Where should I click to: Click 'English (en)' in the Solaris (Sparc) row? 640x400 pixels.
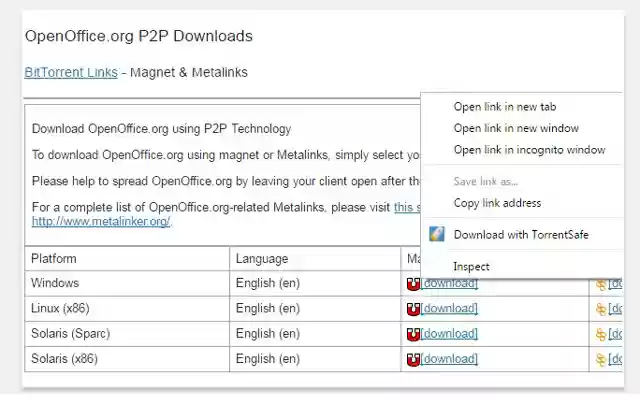pos(268,333)
